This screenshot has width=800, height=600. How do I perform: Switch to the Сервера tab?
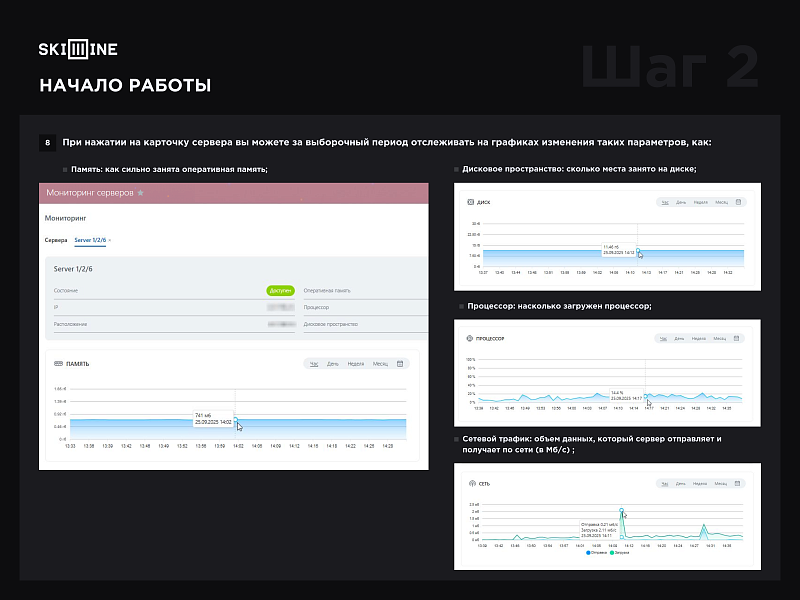click(56, 241)
